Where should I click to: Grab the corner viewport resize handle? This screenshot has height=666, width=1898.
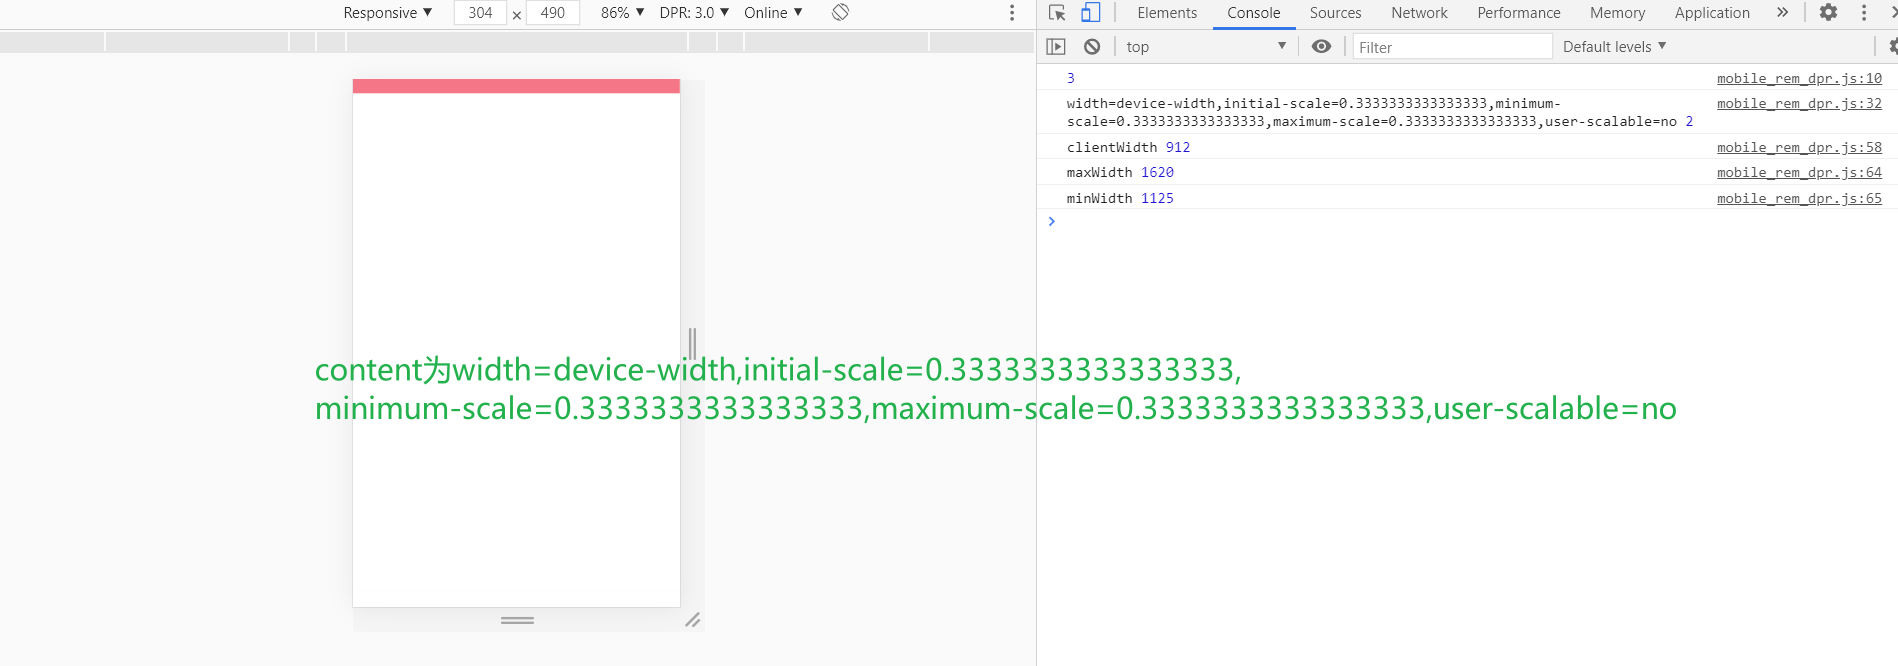click(x=693, y=620)
